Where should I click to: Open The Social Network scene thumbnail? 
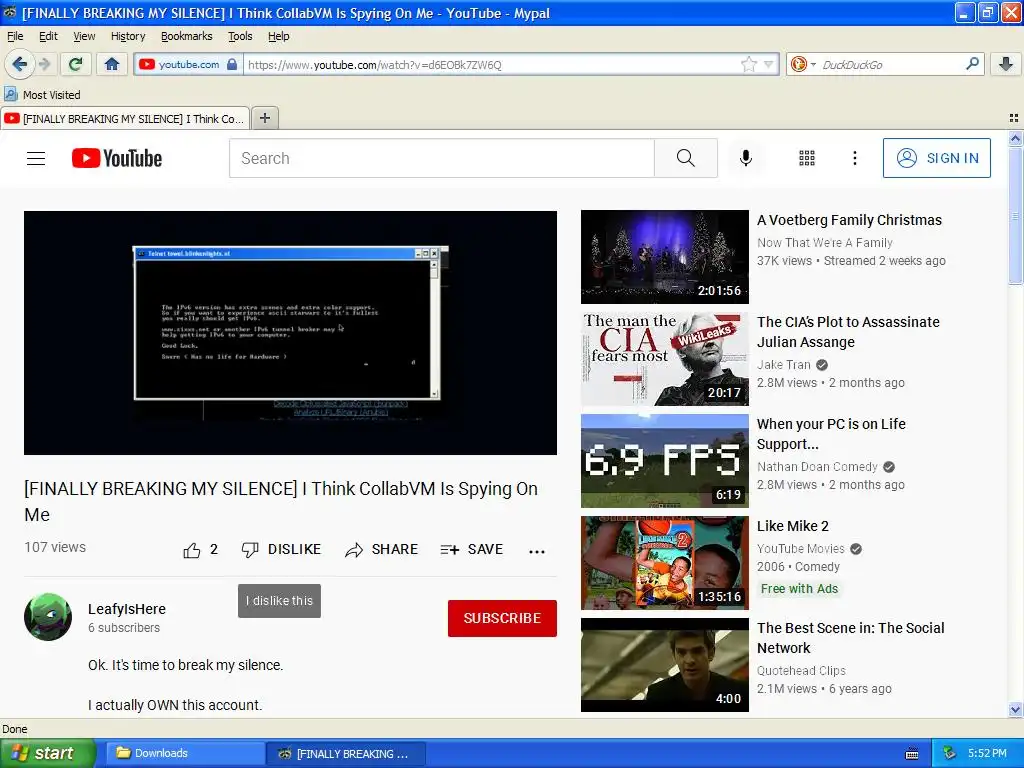(x=665, y=665)
